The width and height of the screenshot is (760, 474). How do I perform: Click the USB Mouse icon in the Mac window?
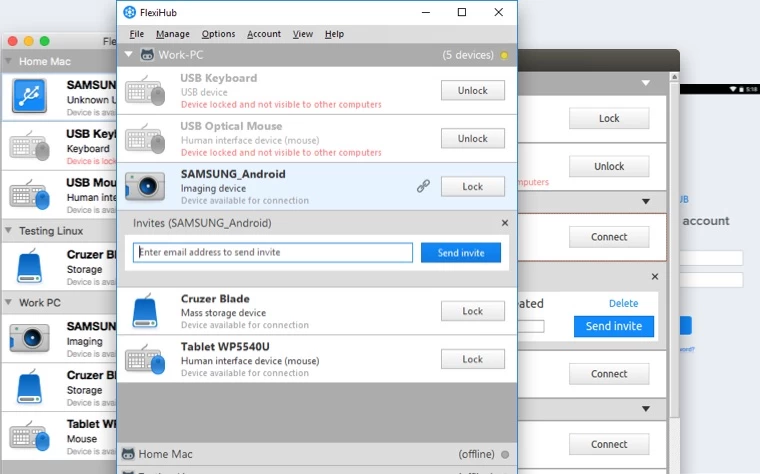[x=30, y=194]
